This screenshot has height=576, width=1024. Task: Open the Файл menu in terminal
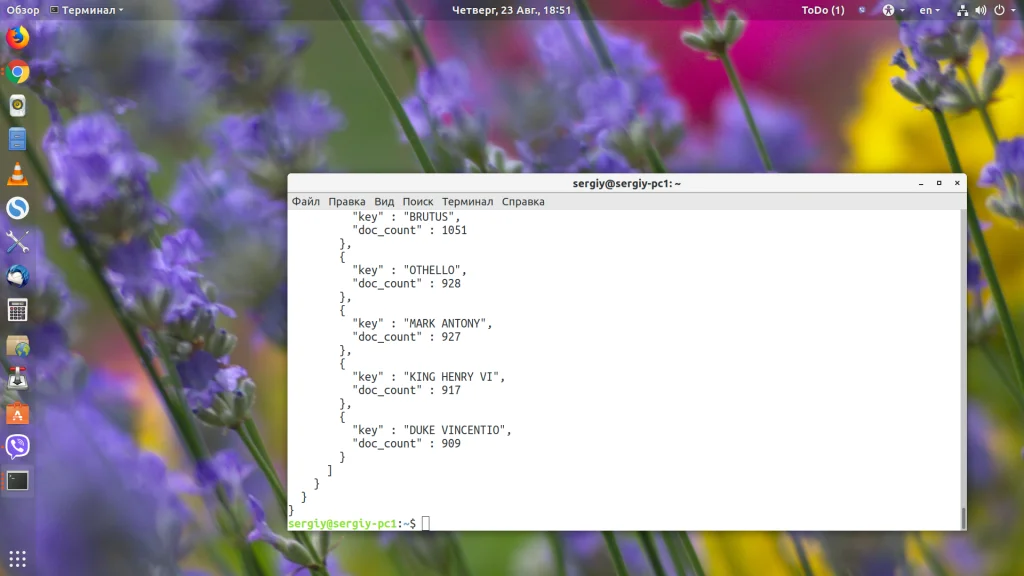click(x=305, y=201)
